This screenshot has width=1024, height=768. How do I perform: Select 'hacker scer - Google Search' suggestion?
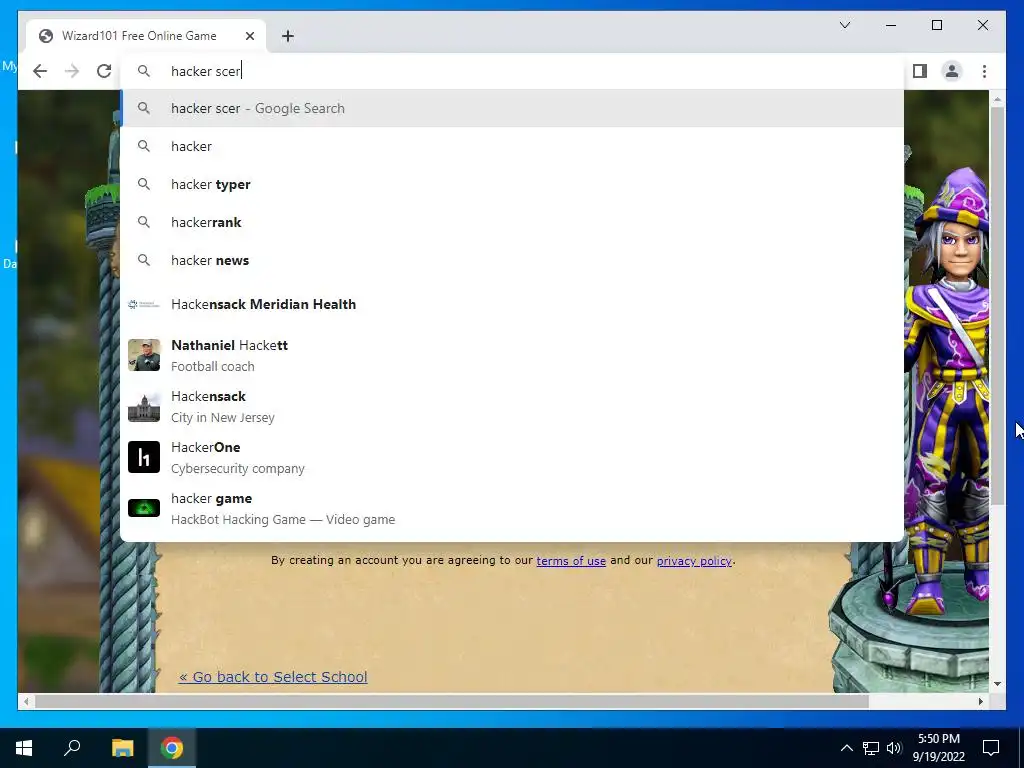click(512, 108)
